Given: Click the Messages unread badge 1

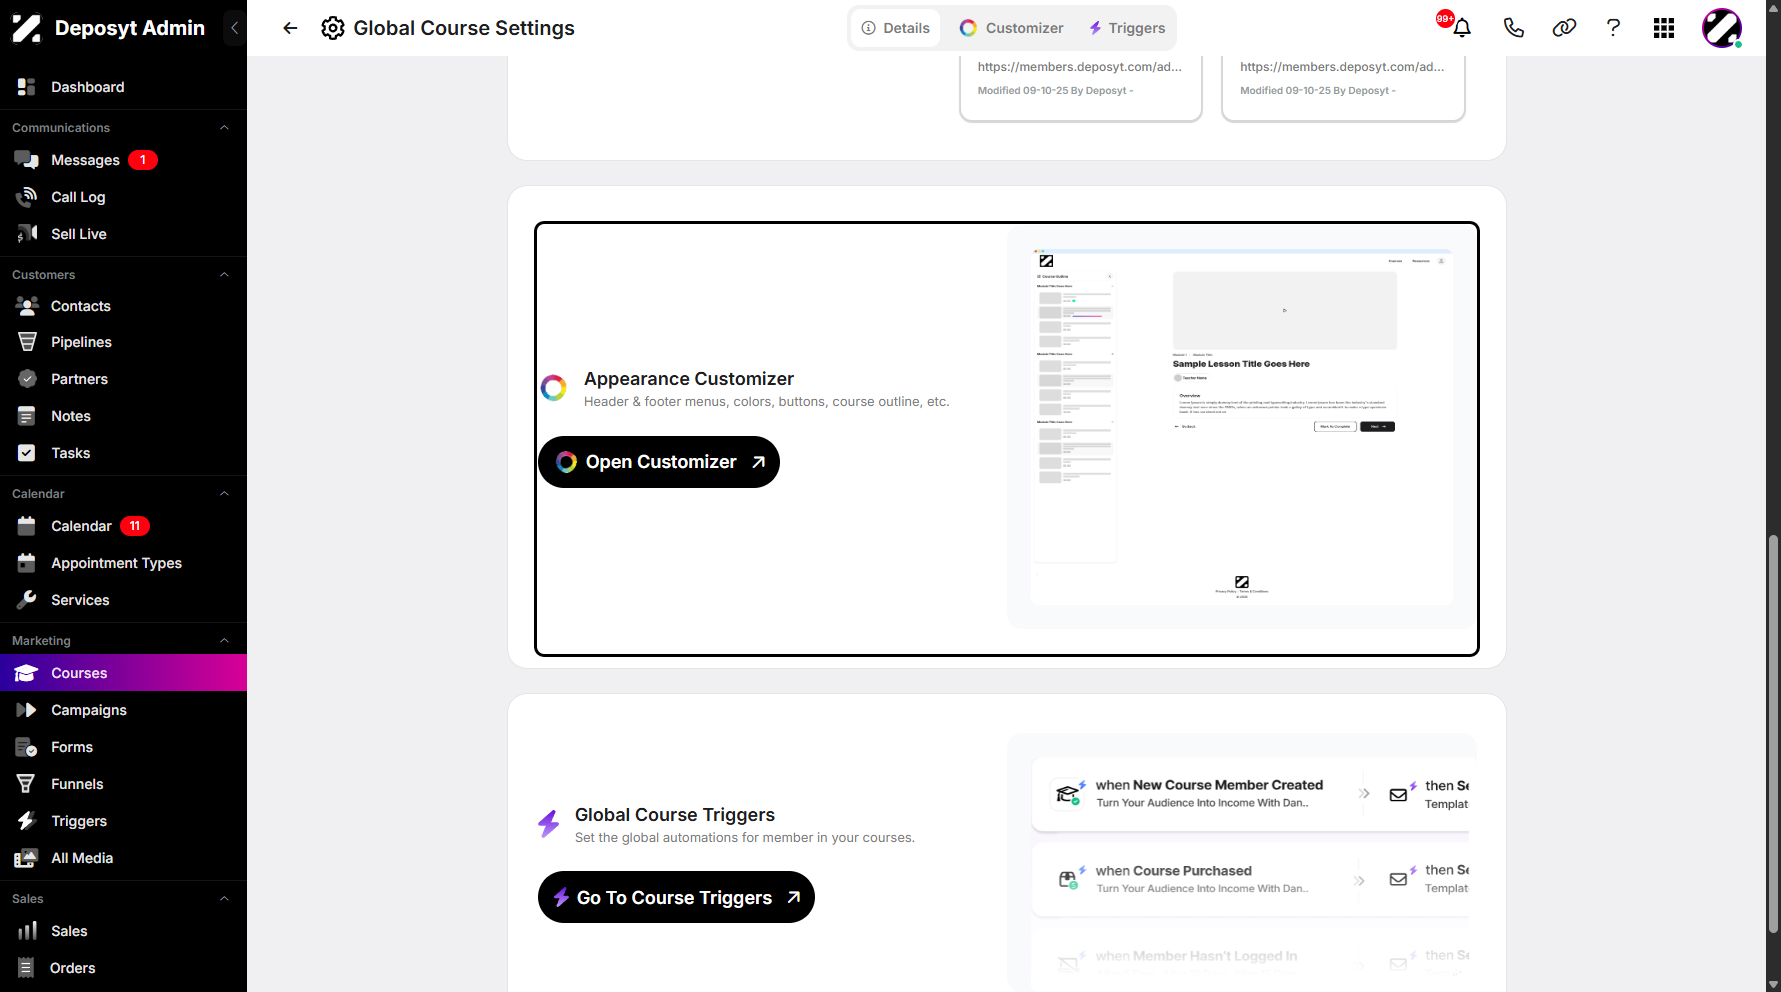Looking at the screenshot, I should point(143,160).
